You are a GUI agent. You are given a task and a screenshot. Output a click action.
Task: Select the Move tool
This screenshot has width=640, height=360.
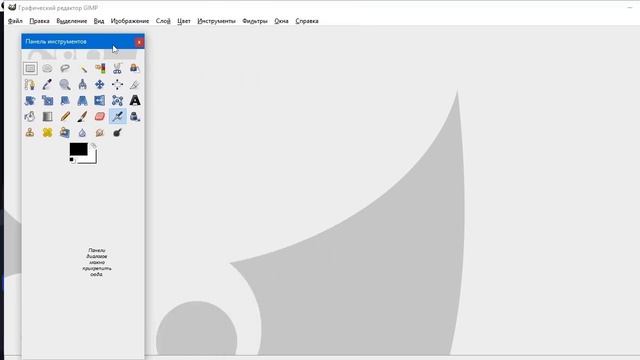click(x=100, y=84)
